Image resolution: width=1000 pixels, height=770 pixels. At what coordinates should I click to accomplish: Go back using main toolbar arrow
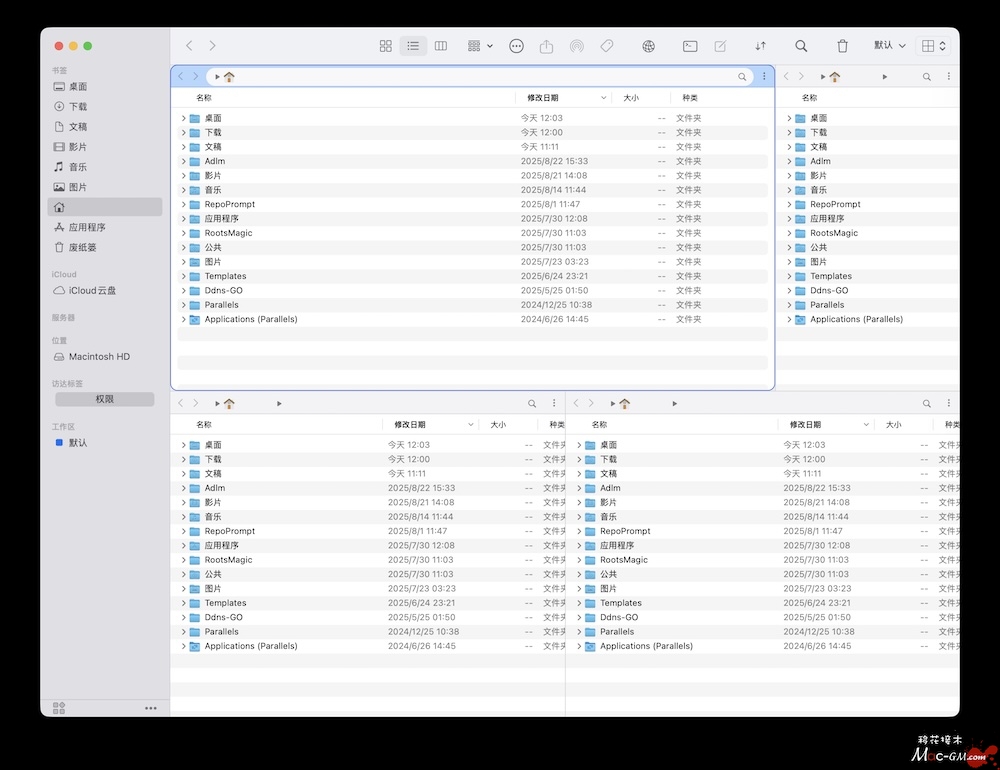189,46
